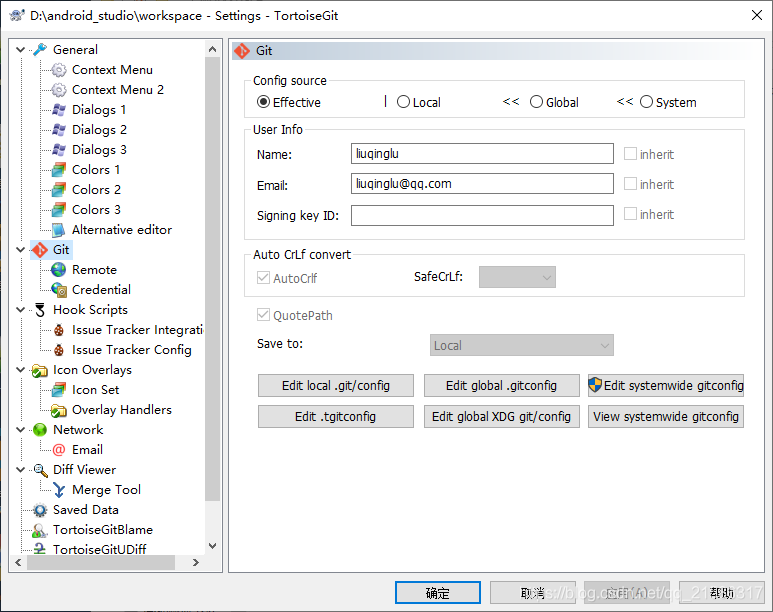773x612 pixels.
Task: Toggle the AutoCrlf checkbox
Action: pyautogui.click(x=263, y=278)
